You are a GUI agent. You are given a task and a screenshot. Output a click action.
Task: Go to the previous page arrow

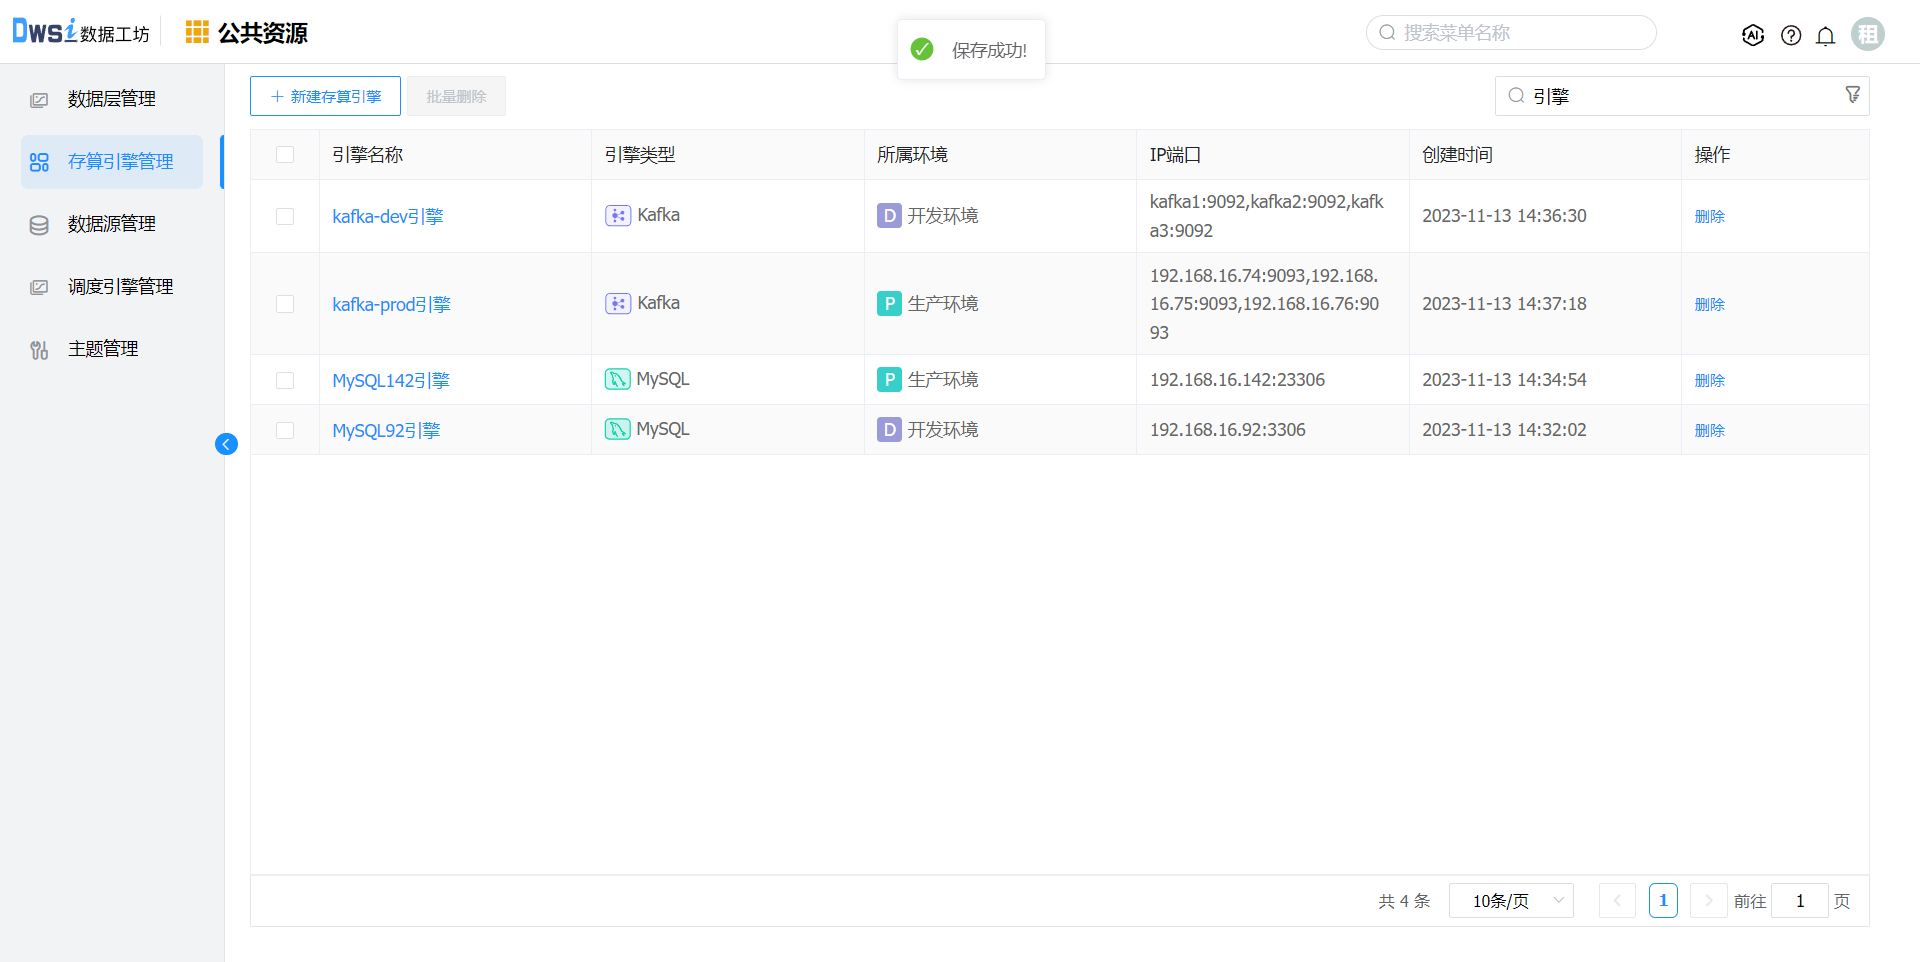[1617, 901]
